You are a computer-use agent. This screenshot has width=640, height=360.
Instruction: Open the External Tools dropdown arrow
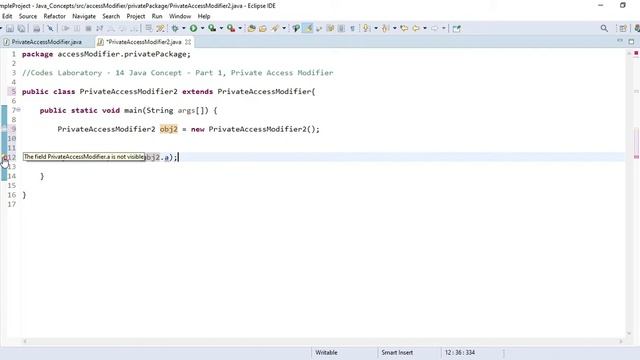click(x=240, y=29)
